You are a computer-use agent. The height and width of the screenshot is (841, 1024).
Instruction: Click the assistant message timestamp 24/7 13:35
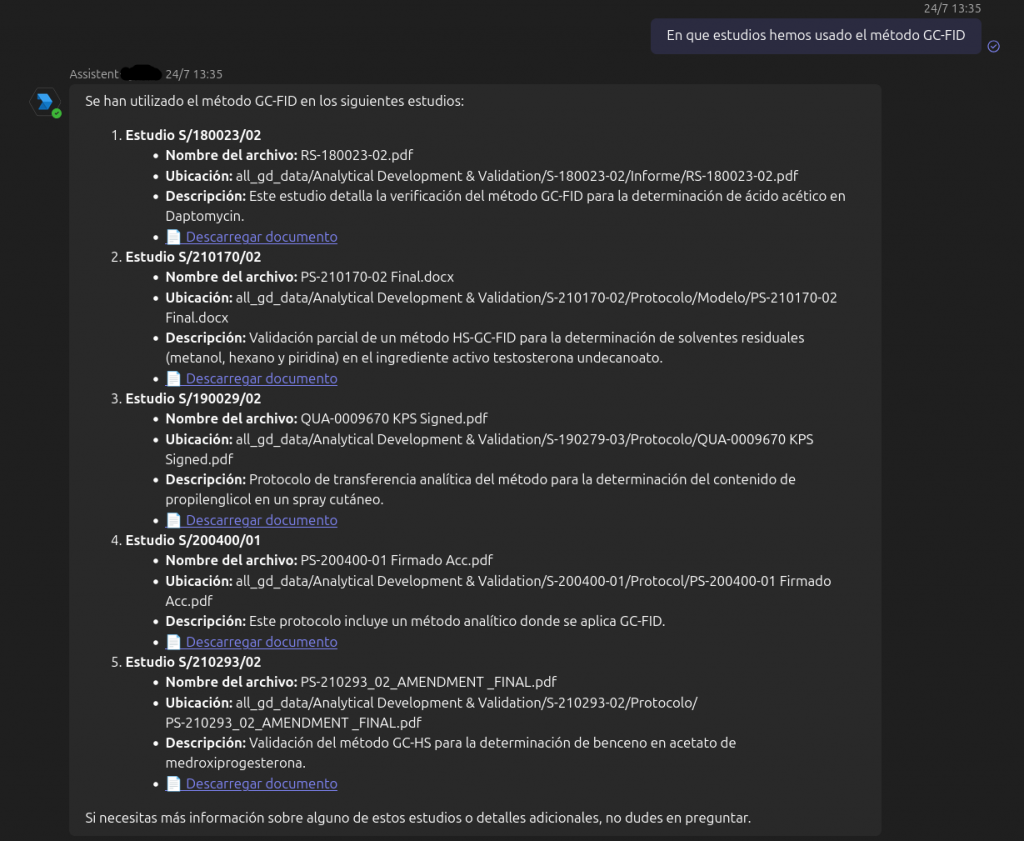tap(194, 74)
